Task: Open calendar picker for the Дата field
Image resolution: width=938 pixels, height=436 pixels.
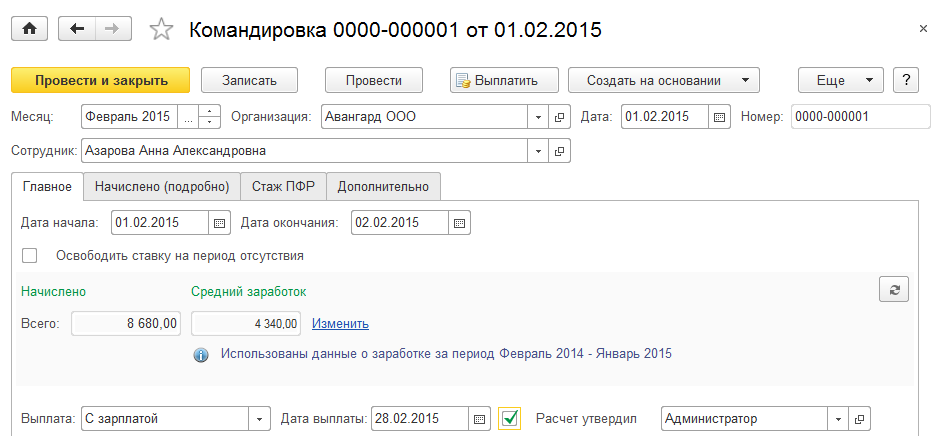Action: tap(720, 117)
